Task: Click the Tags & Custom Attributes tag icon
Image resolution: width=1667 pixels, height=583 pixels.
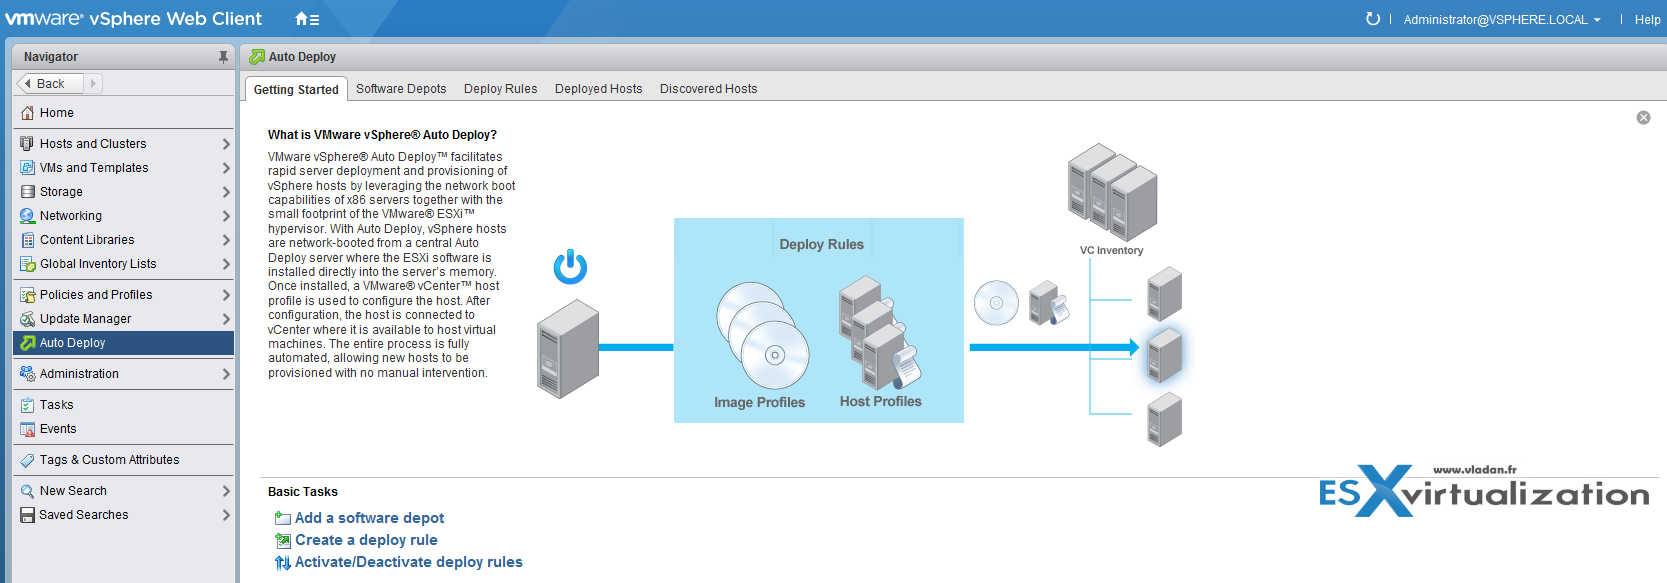Action: click(x=28, y=460)
